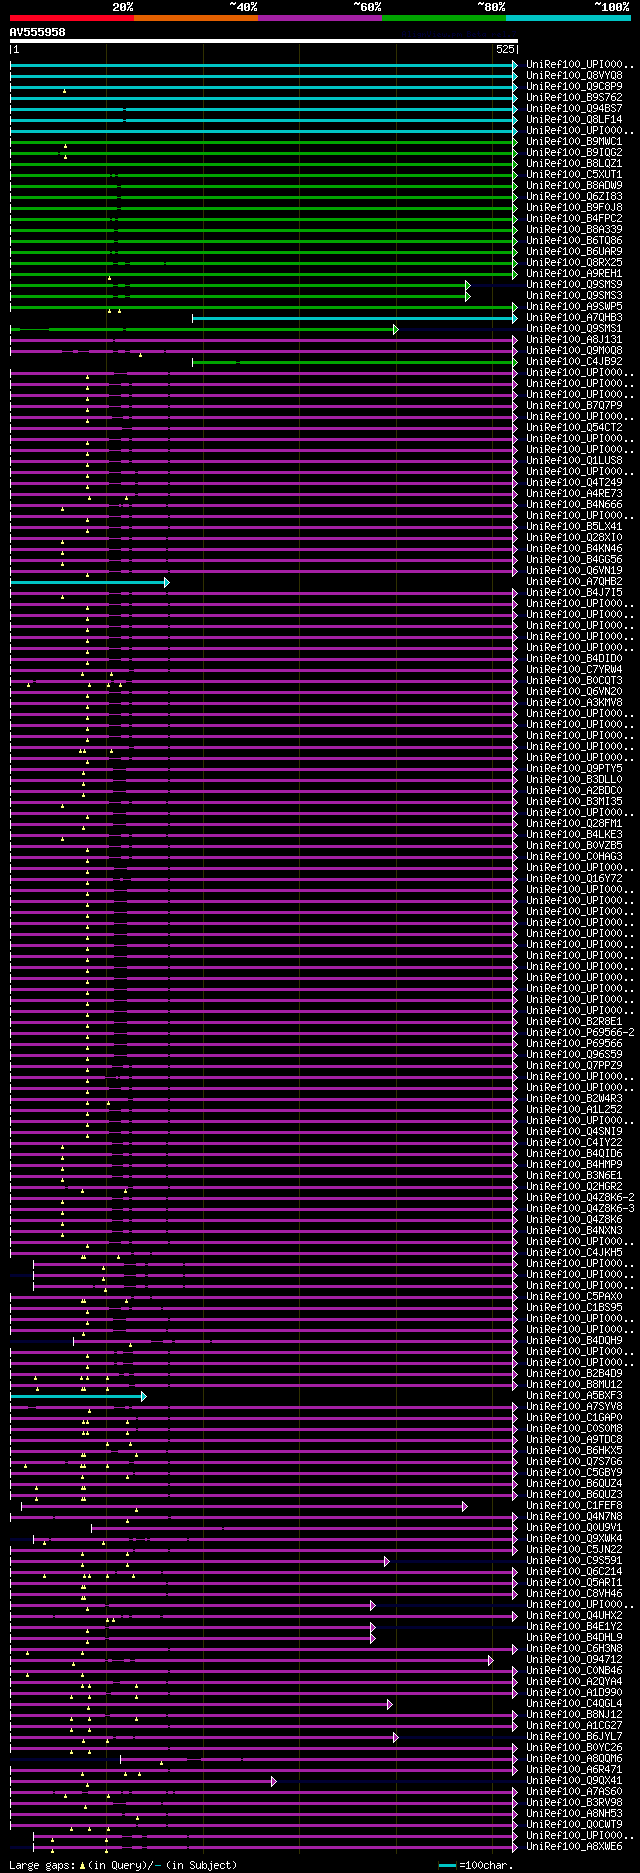Click the UniRef100_B8A339 entry
Screen dimensions: 640x1873
click(x=574, y=229)
